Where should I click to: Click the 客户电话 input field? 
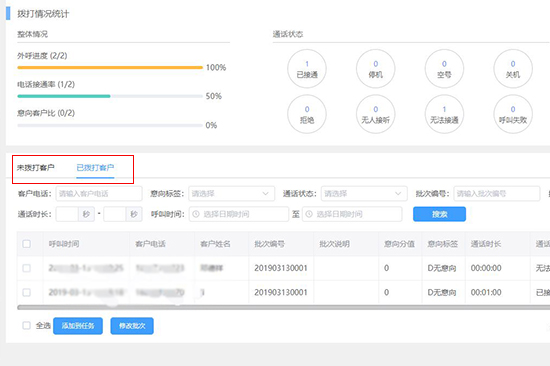click(99, 194)
